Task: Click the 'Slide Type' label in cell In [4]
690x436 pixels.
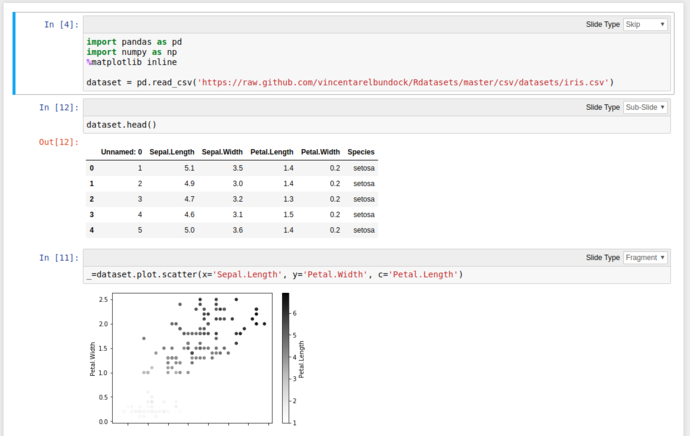Action: click(602, 24)
